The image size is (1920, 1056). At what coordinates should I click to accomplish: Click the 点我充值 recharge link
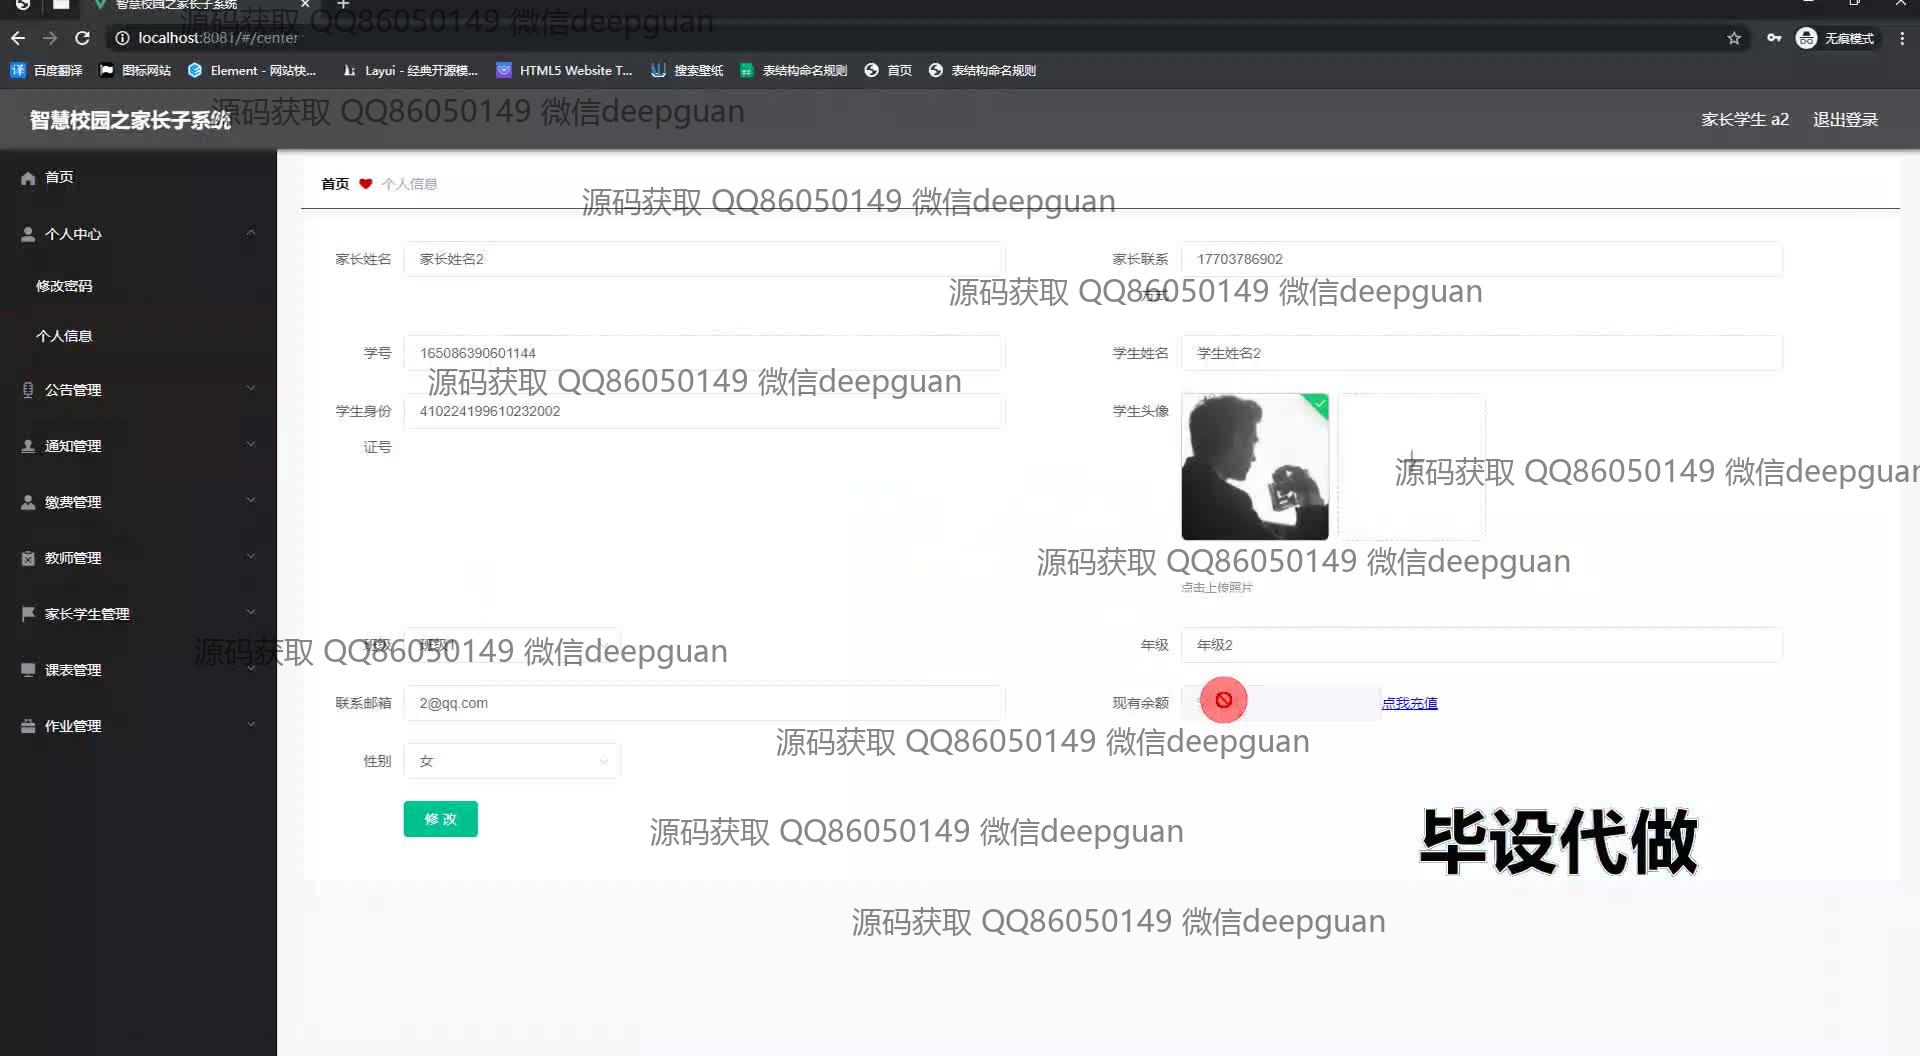point(1409,703)
